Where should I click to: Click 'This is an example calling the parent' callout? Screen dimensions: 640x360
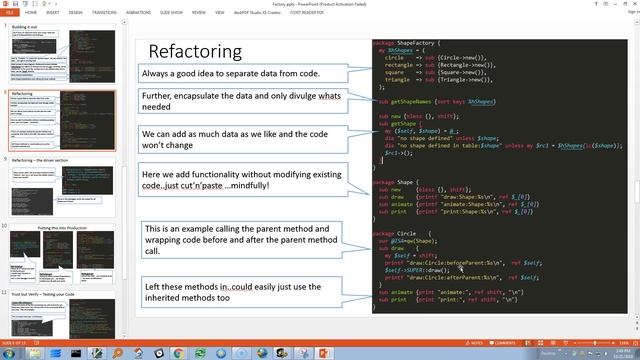[242, 240]
